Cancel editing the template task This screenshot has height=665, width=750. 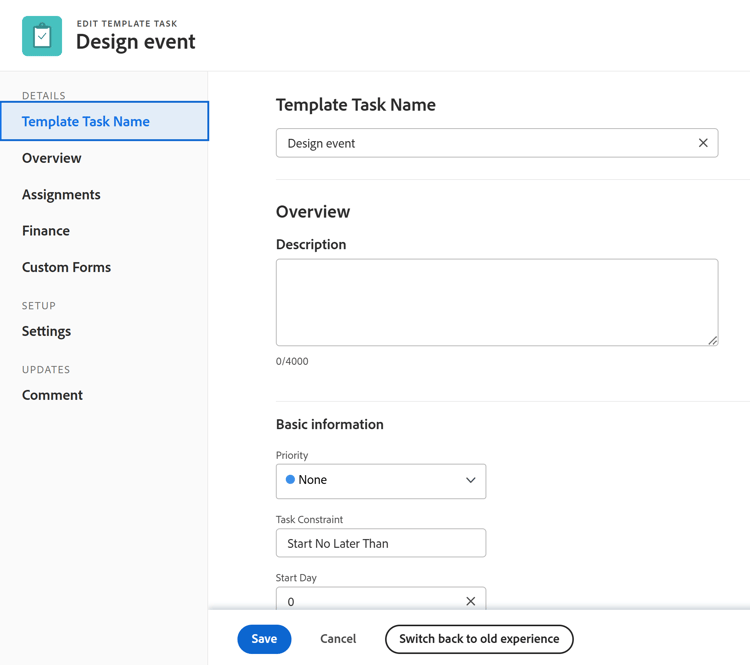point(338,639)
